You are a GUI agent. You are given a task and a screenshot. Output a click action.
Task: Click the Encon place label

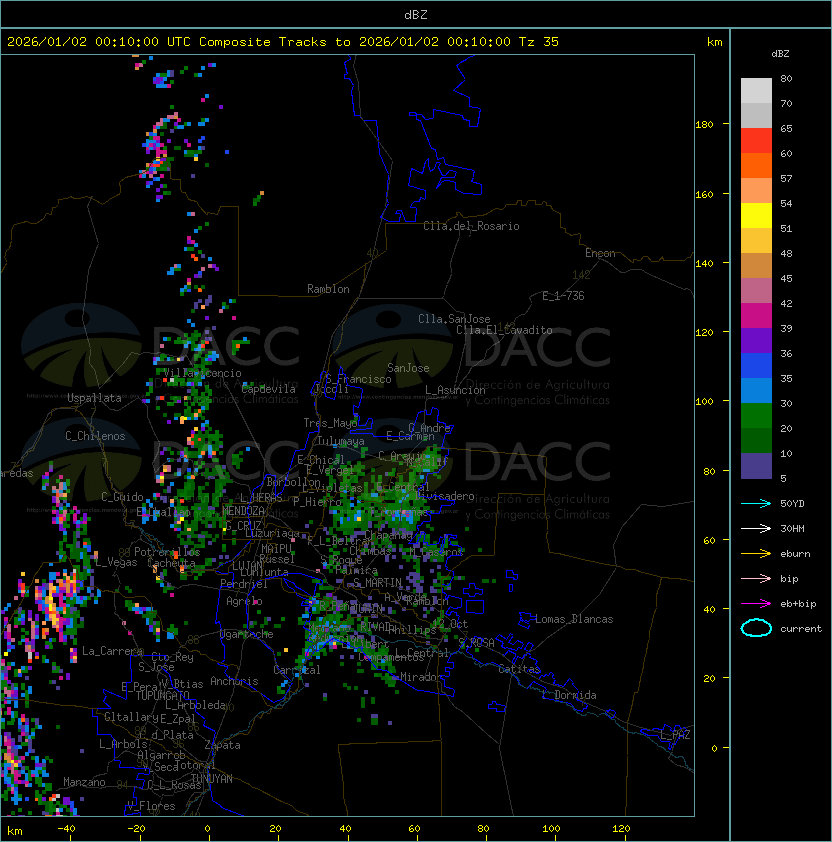[x=600, y=253]
